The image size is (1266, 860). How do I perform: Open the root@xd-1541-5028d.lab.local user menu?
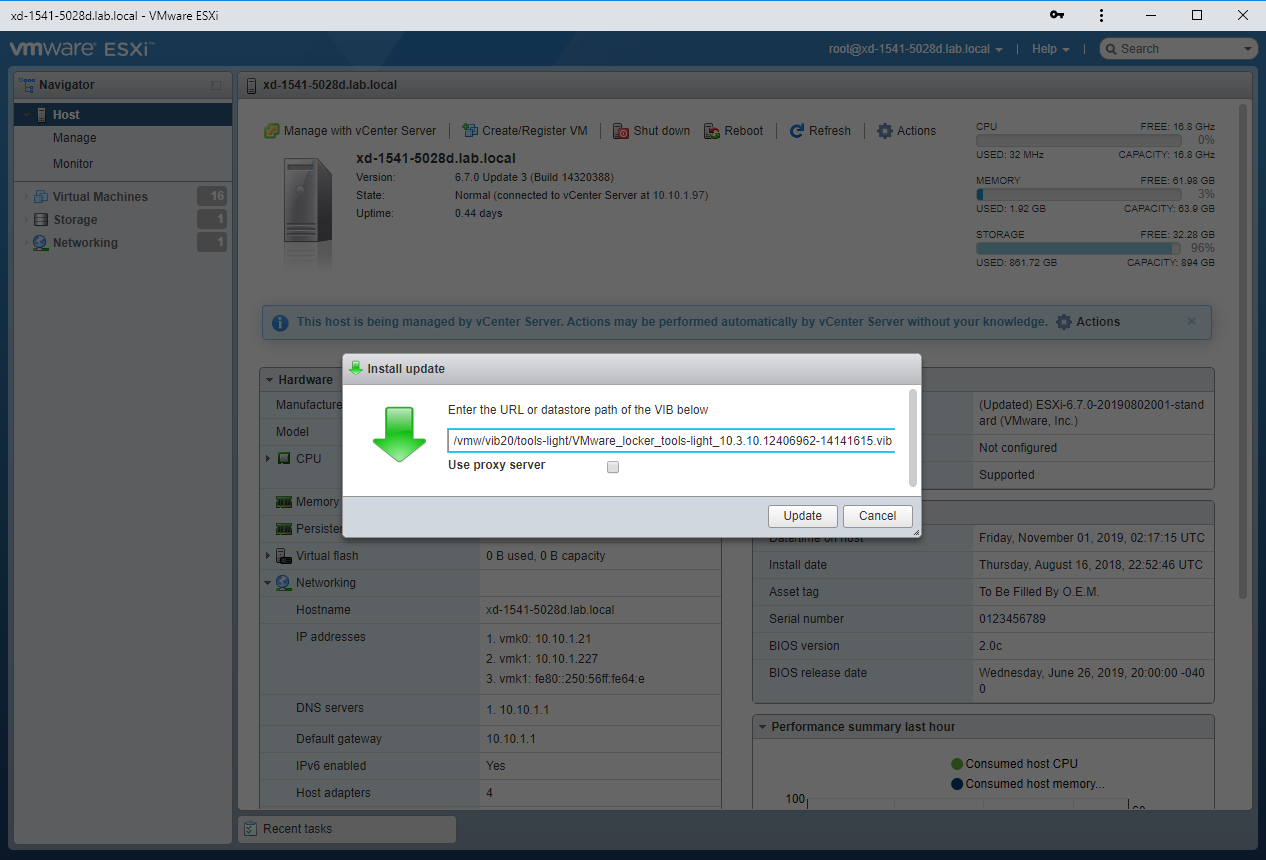click(916, 49)
